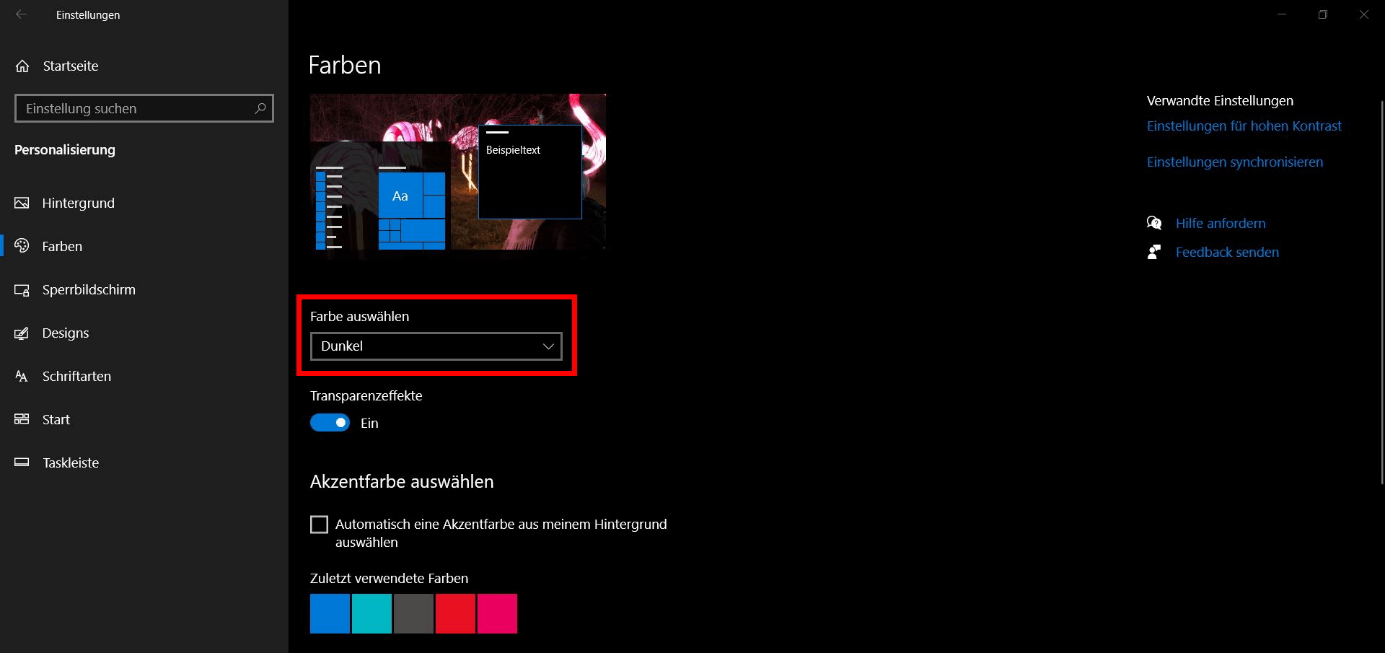Pick the blue recent color swatch
1385x653 pixels.
(x=330, y=613)
